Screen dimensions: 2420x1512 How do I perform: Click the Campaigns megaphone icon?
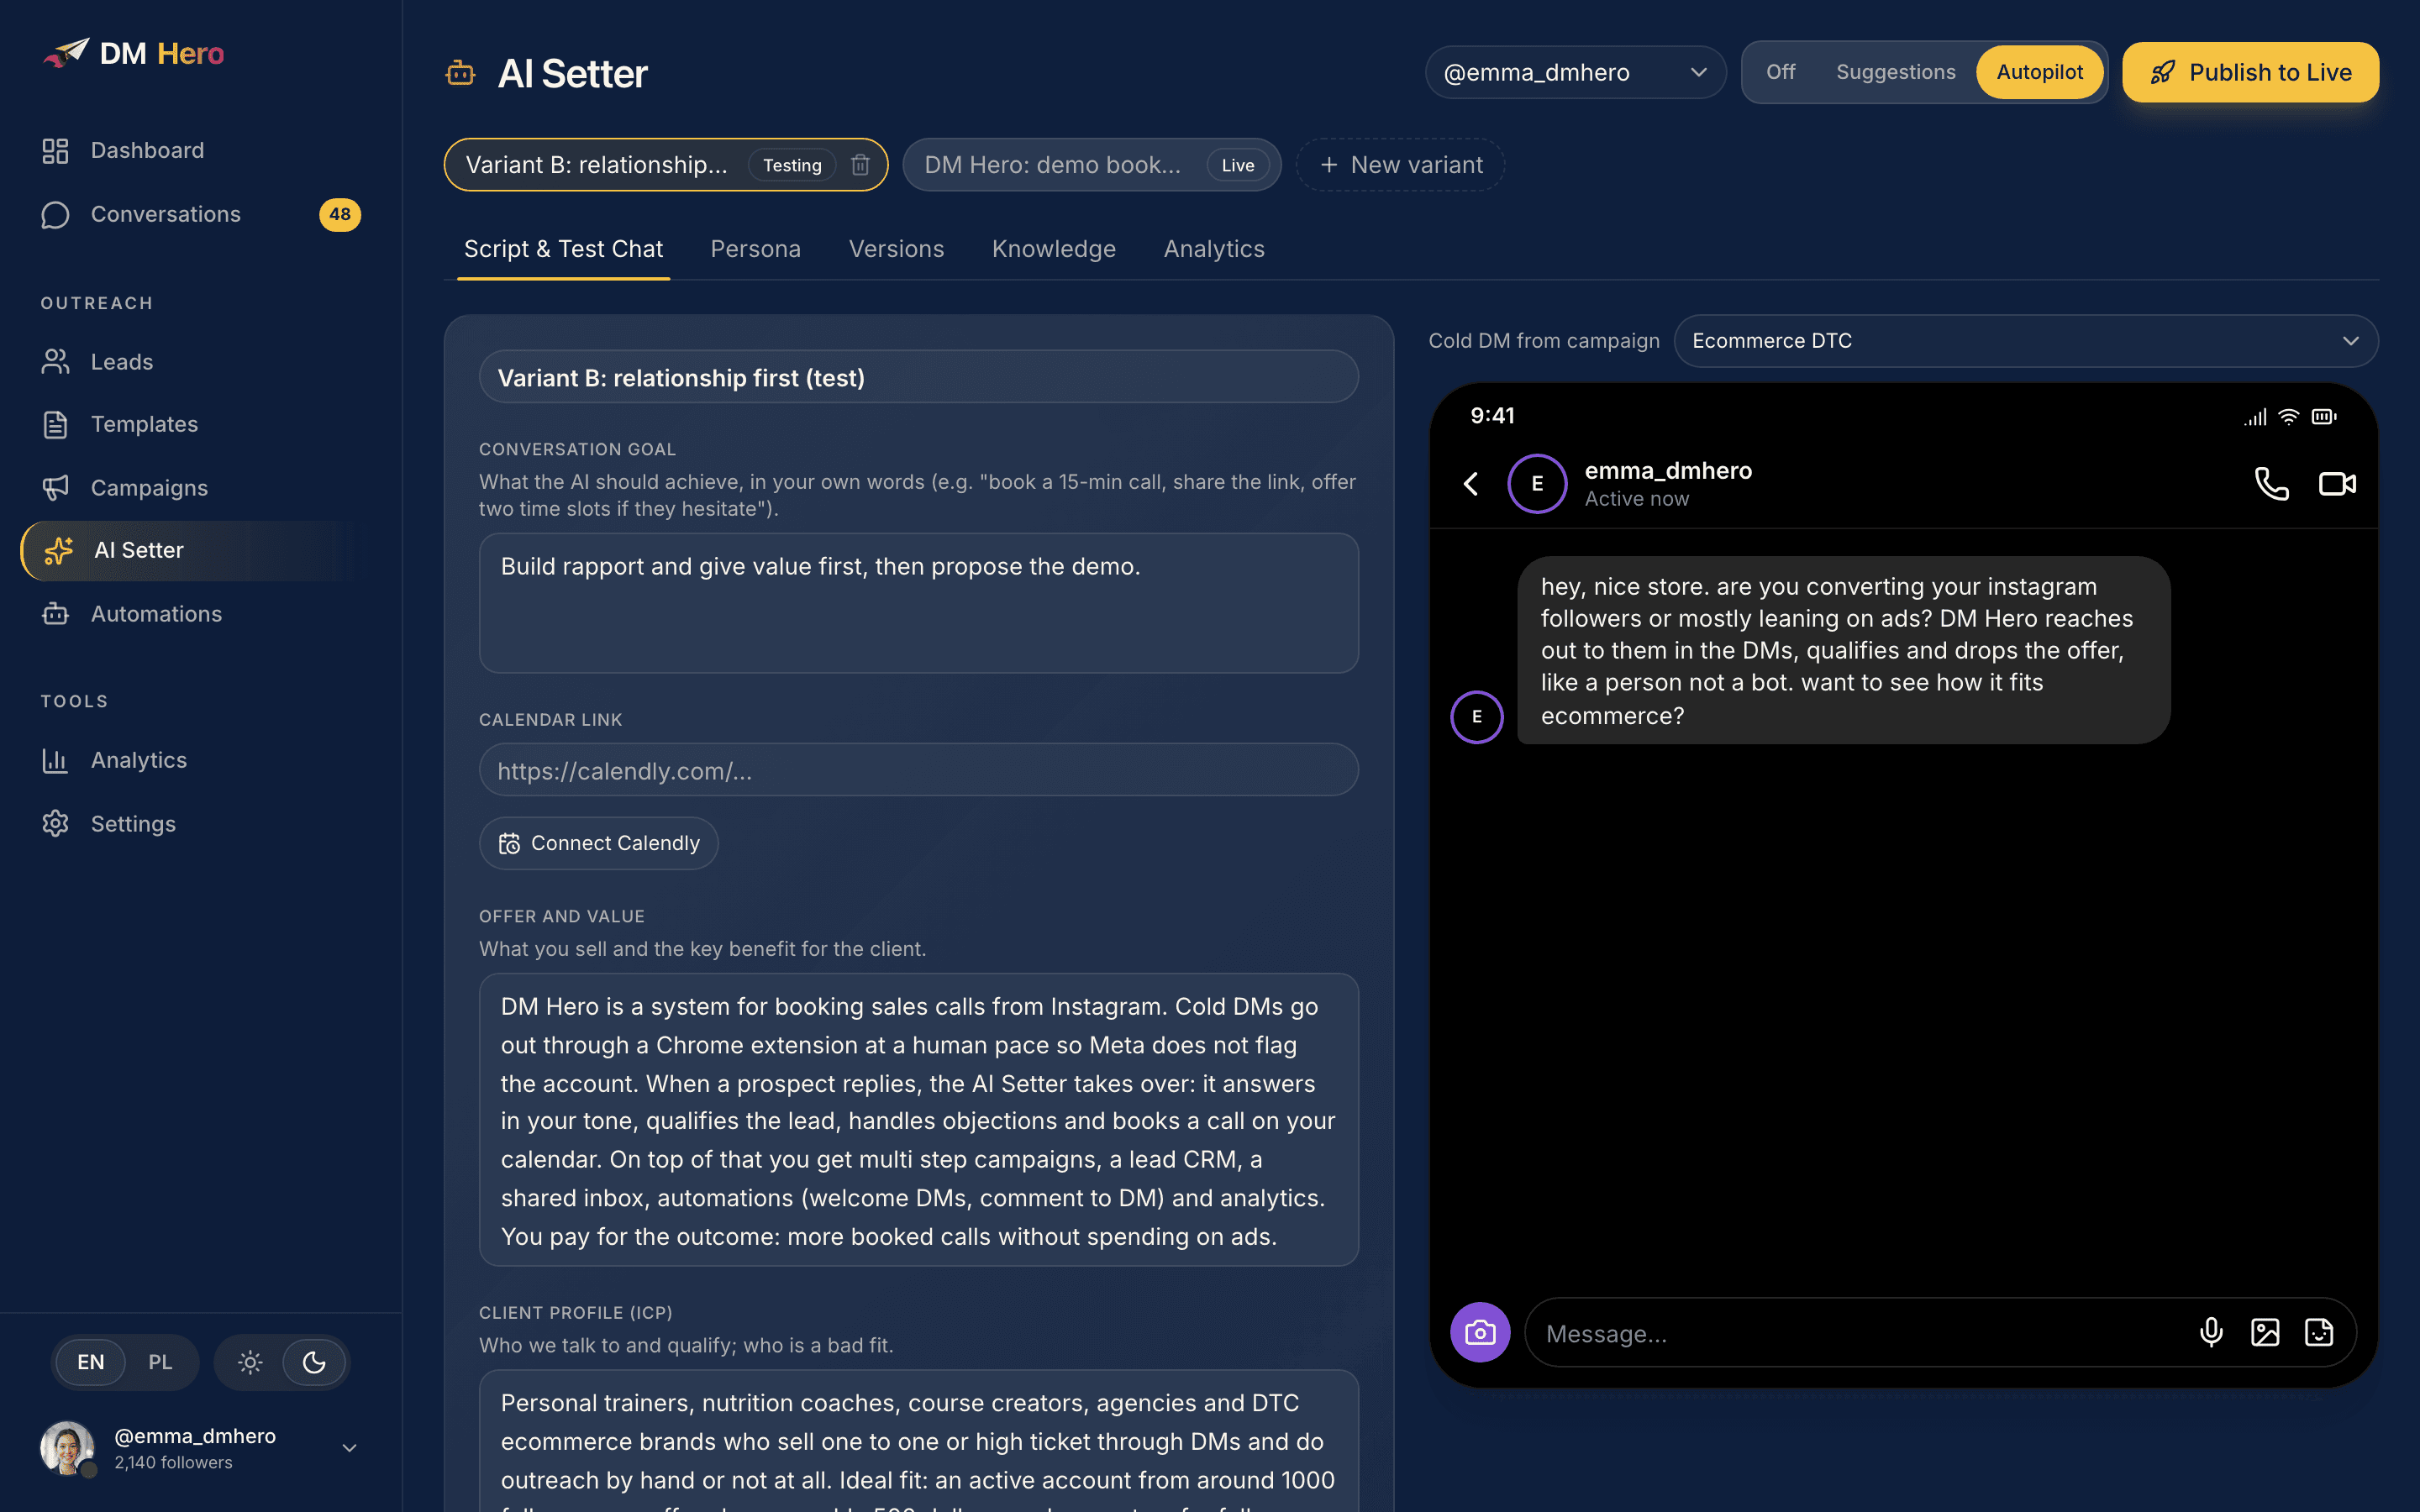coord(55,488)
